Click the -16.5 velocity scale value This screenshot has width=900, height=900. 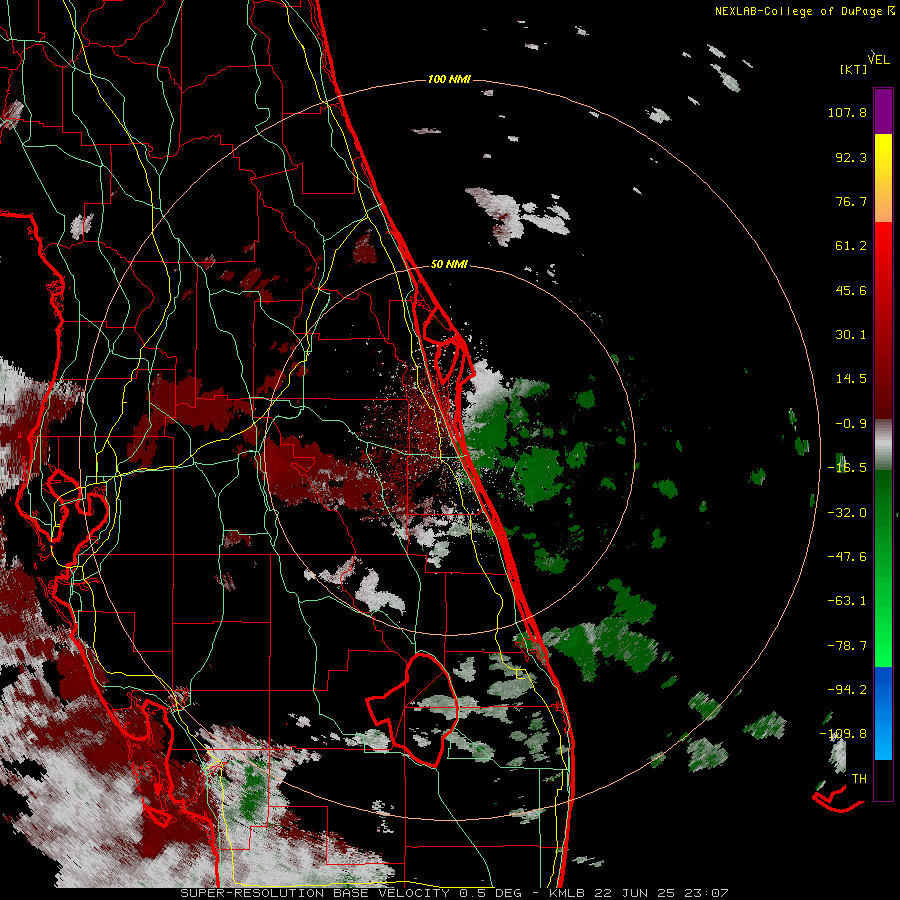point(847,468)
